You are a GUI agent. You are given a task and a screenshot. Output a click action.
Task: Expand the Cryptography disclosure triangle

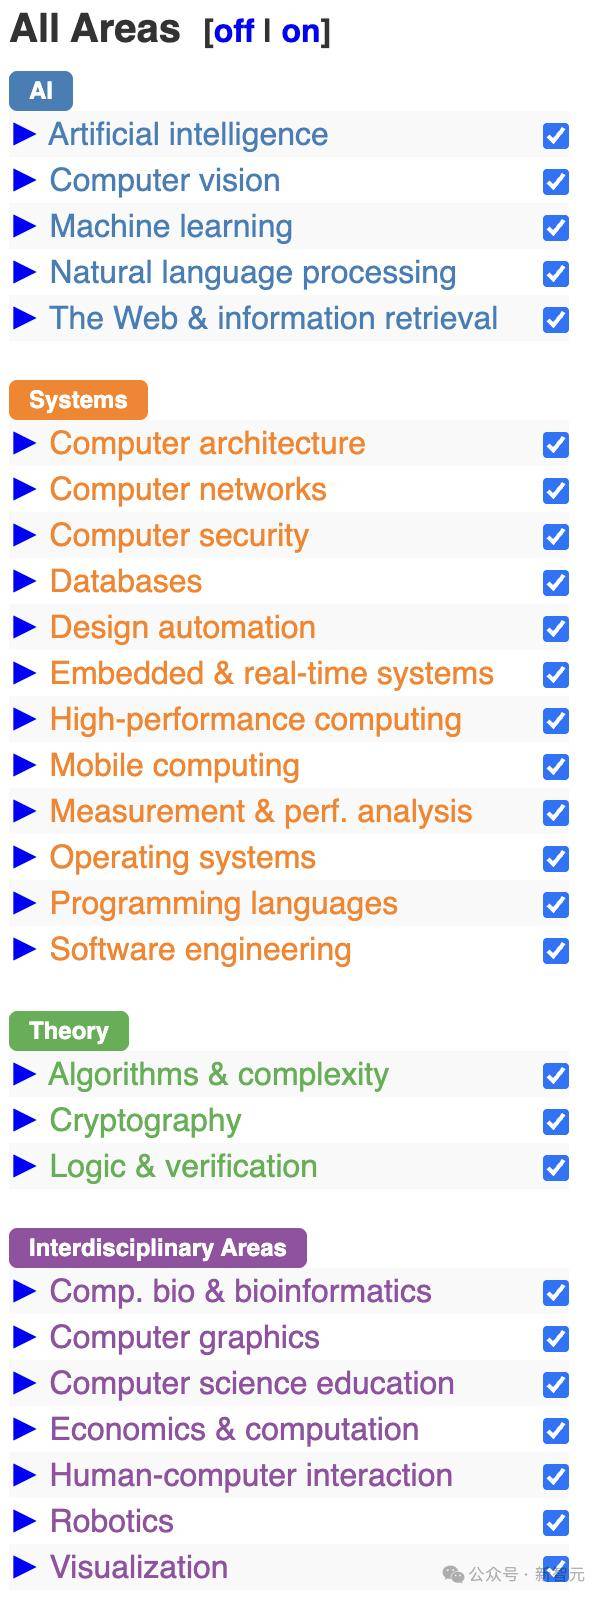point(24,1120)
